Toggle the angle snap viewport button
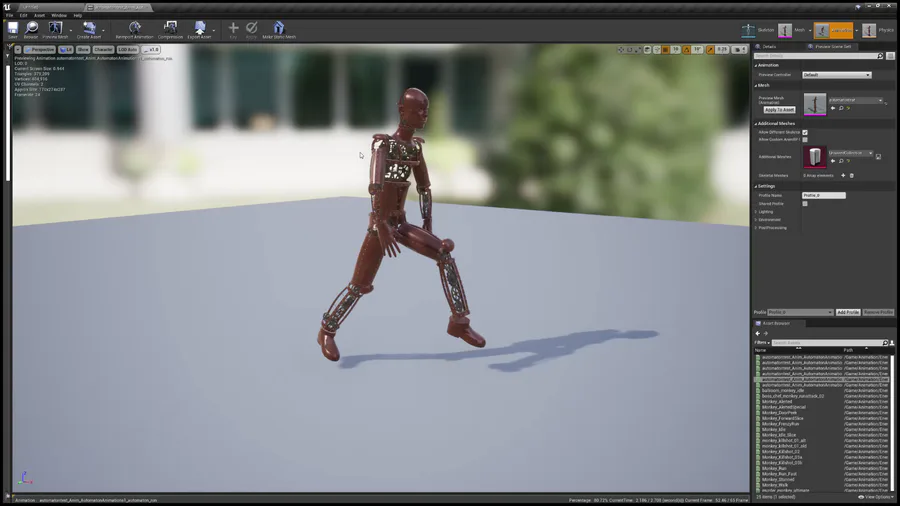Screen dimensions: 900x506 point(687,50)
